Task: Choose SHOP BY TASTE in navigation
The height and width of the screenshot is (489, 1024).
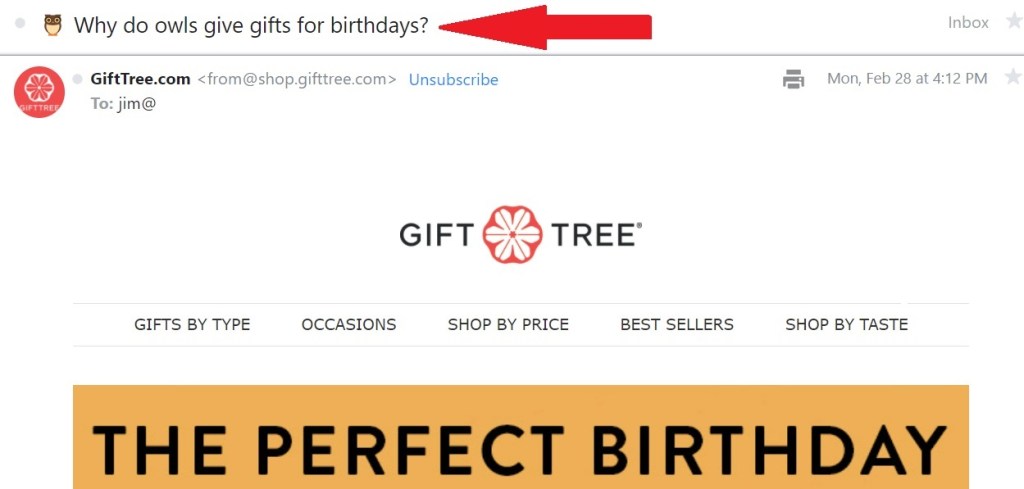Action: pos(846,324)
